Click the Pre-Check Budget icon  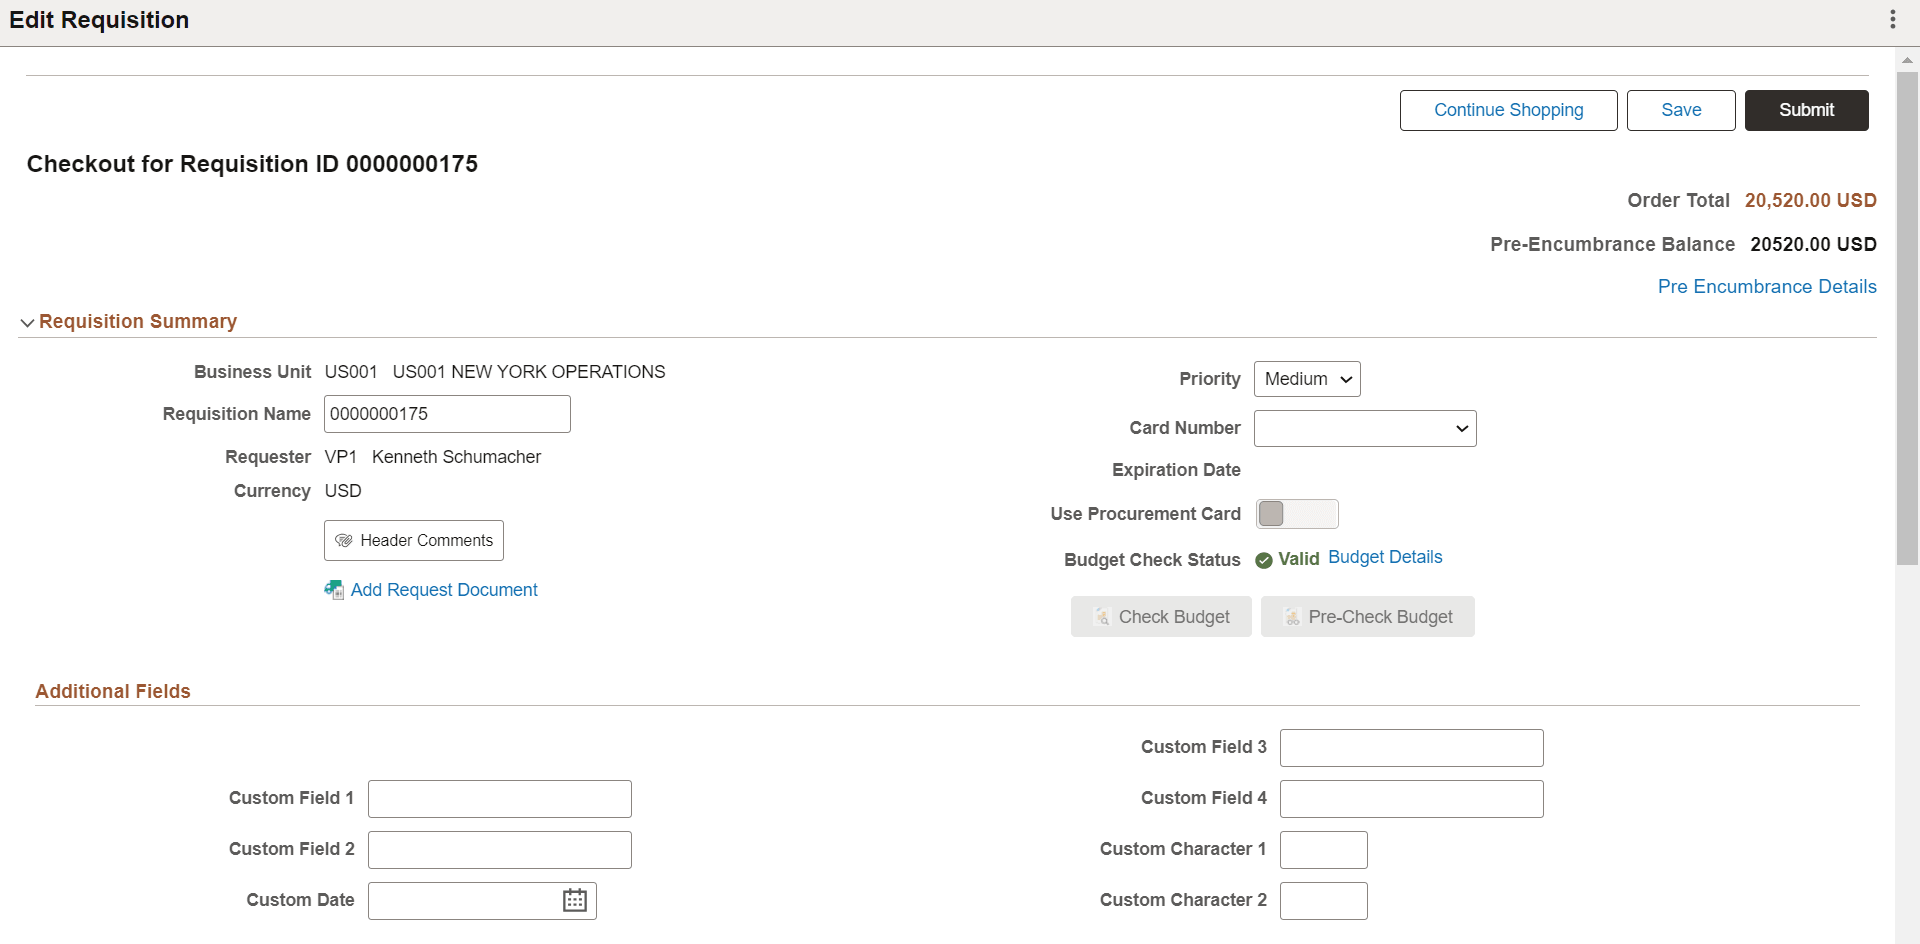coord(1291,616)
